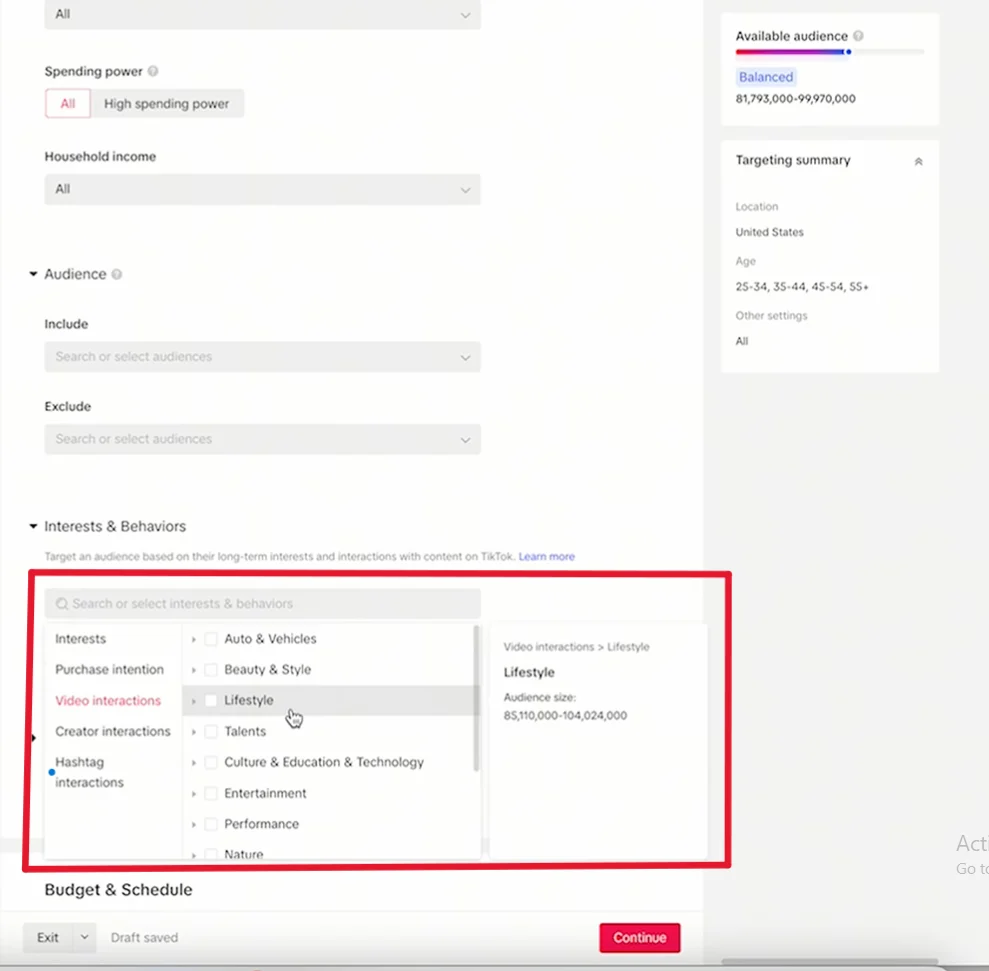Screen dimensions: 989x971
Task: Click the Available audience info icon
Action: pos(858,36)
